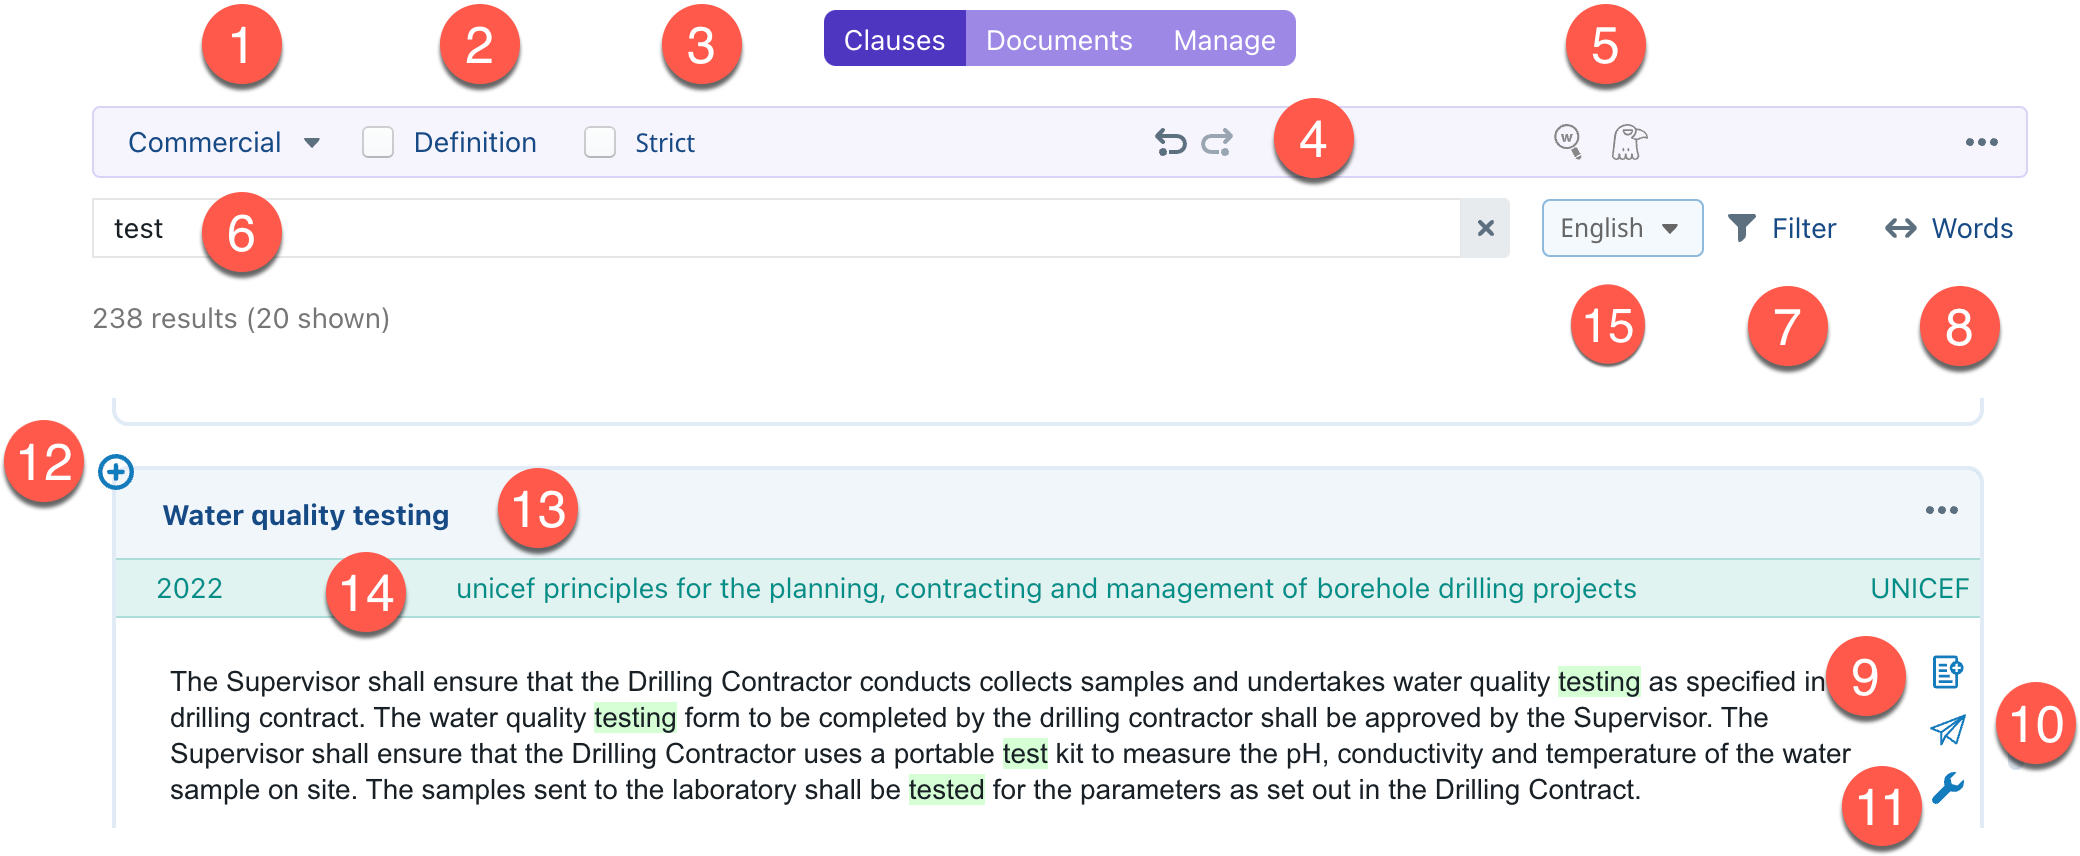
Task: Switch to the Manage tab
Action: [1224, 40]
